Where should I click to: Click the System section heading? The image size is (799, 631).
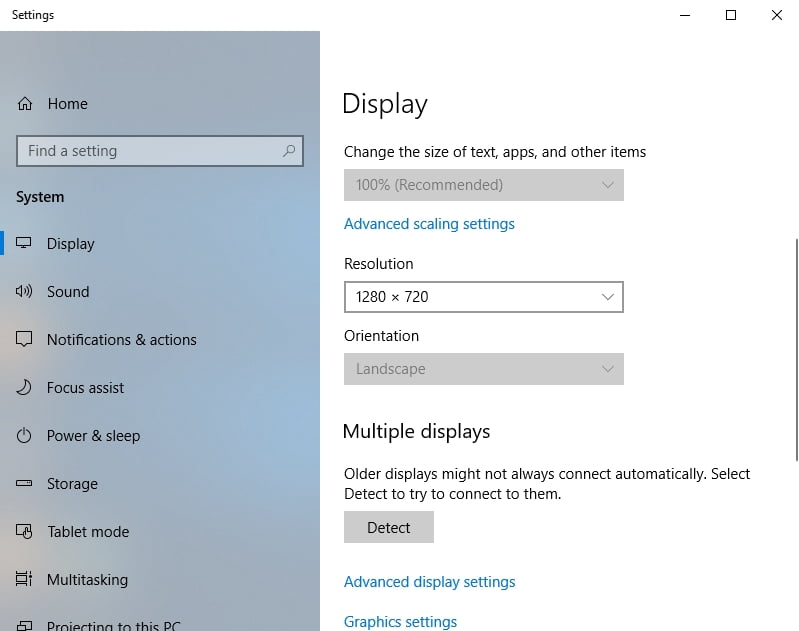point(40,197)
